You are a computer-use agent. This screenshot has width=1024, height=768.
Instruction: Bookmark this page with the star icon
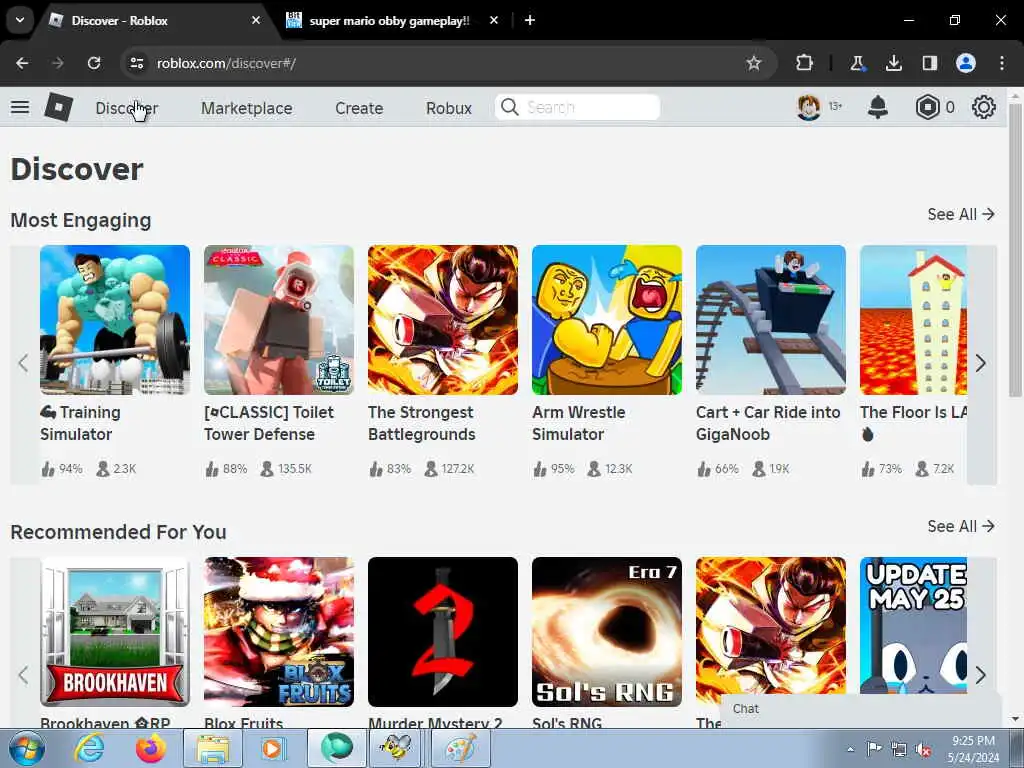754,63
